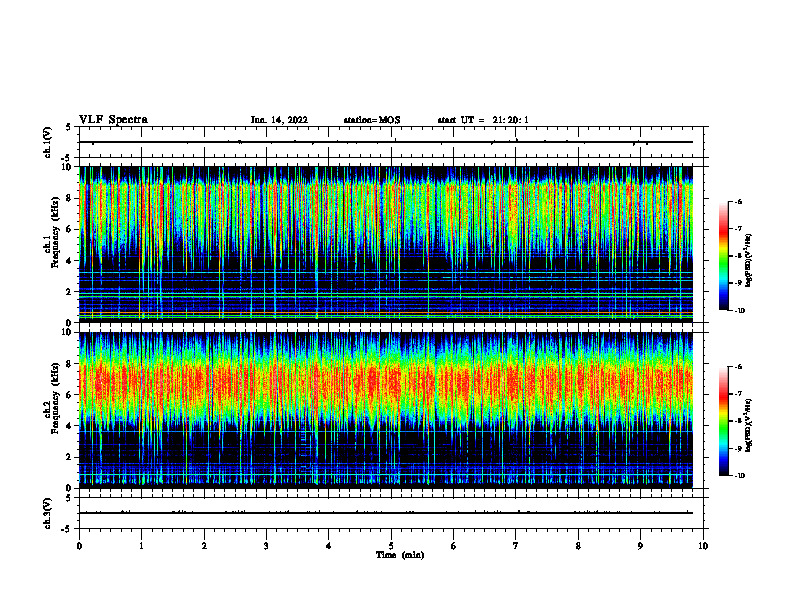
Task: Click the time axis tick label "7"
Action: 516,546
